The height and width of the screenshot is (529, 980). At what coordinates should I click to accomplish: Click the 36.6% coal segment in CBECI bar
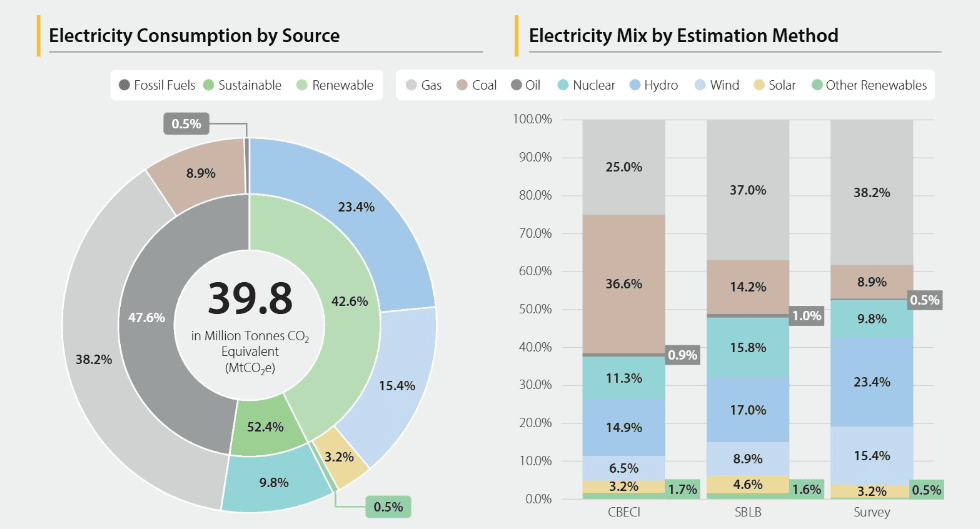(624, 284)
